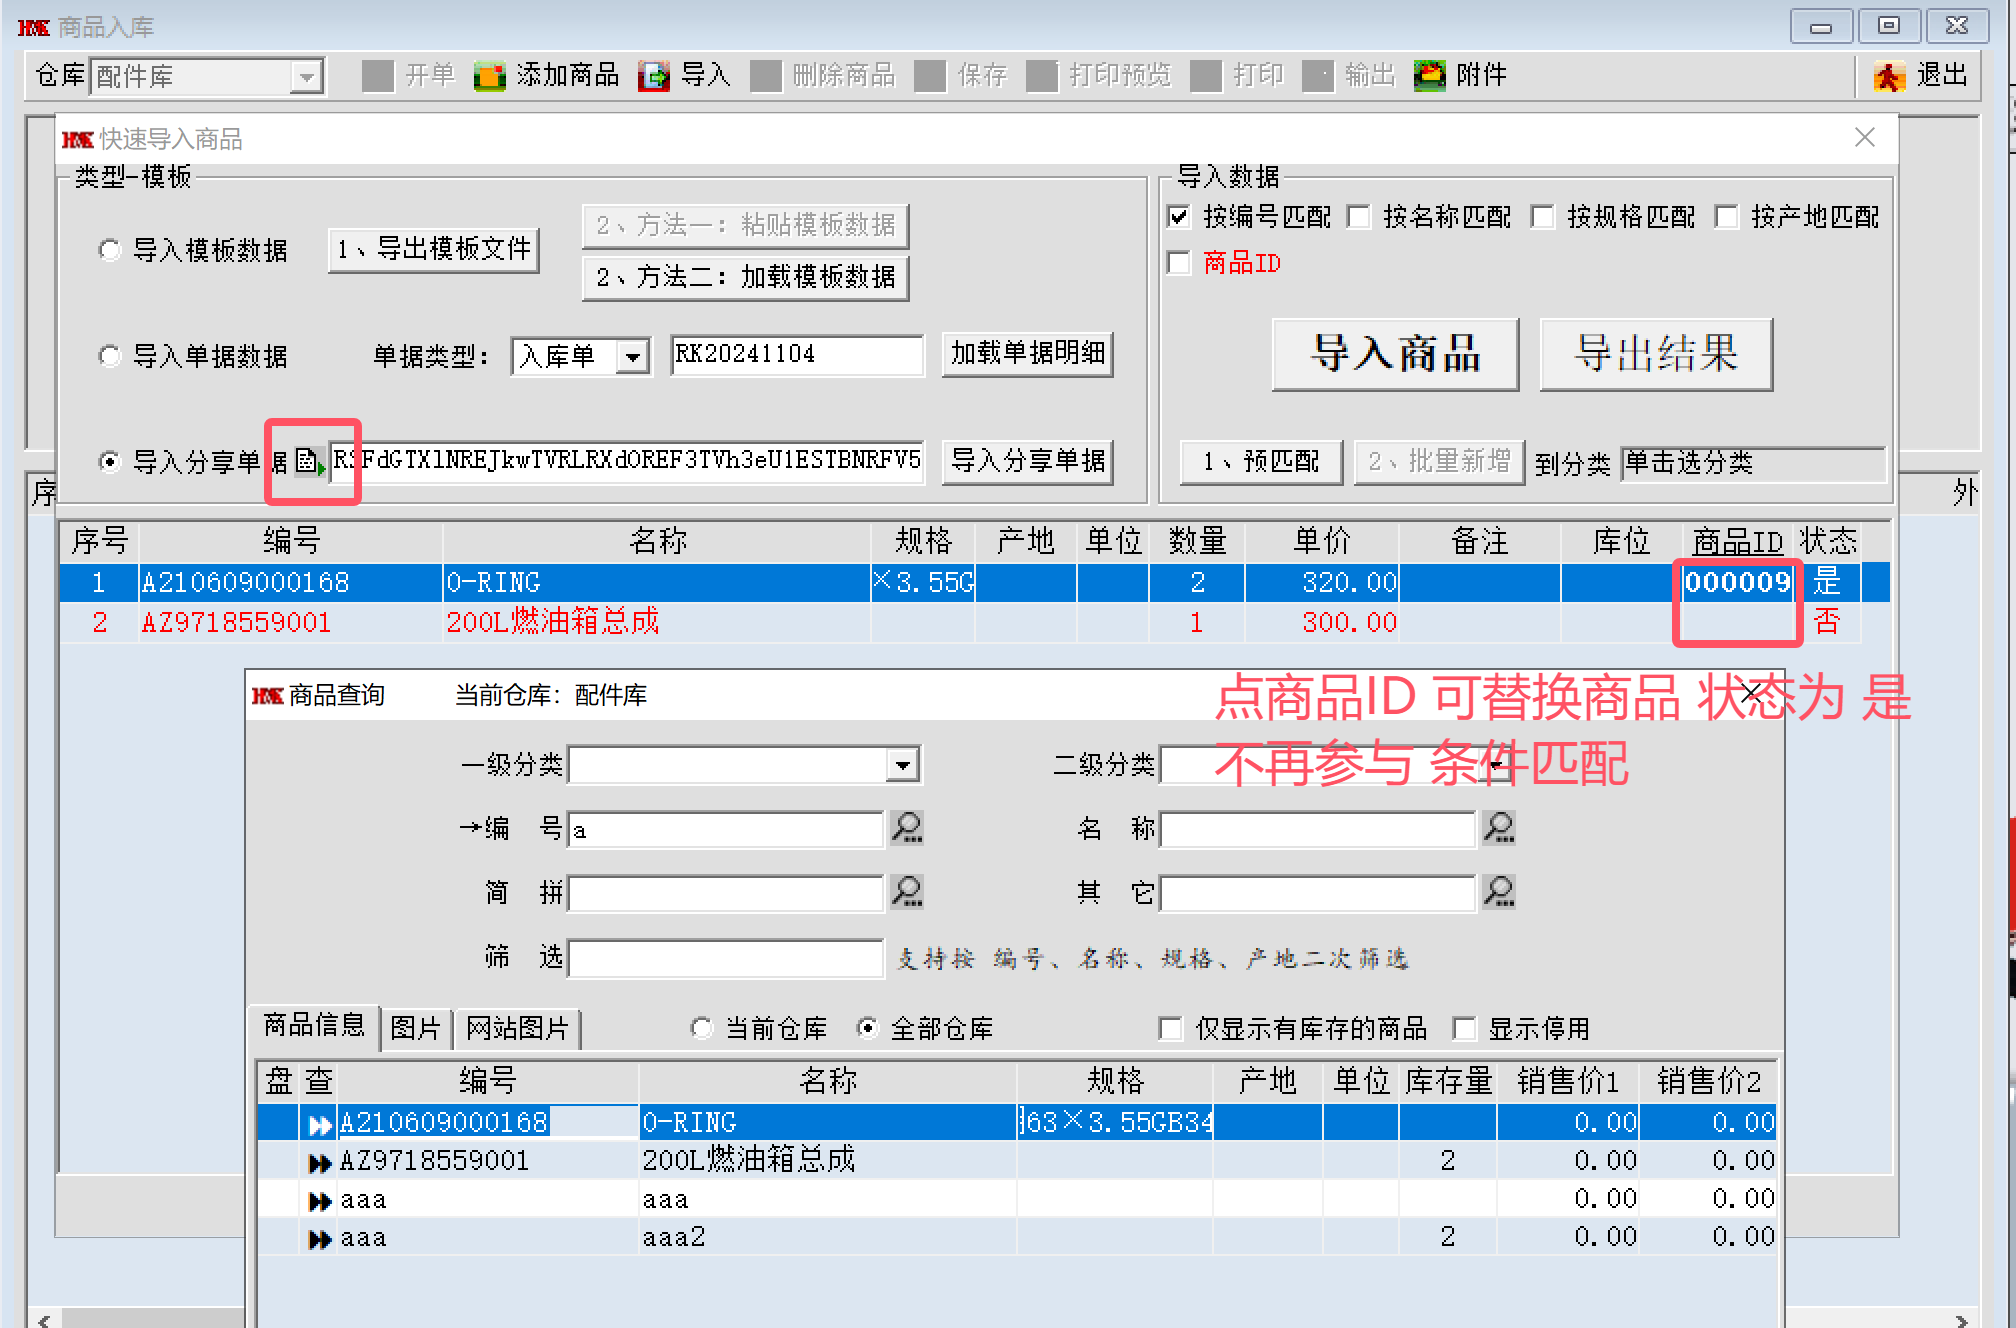Enable 按名称匹配 checkbox
This screenshot has height=1328, width=2016.
pos(1359,216)
